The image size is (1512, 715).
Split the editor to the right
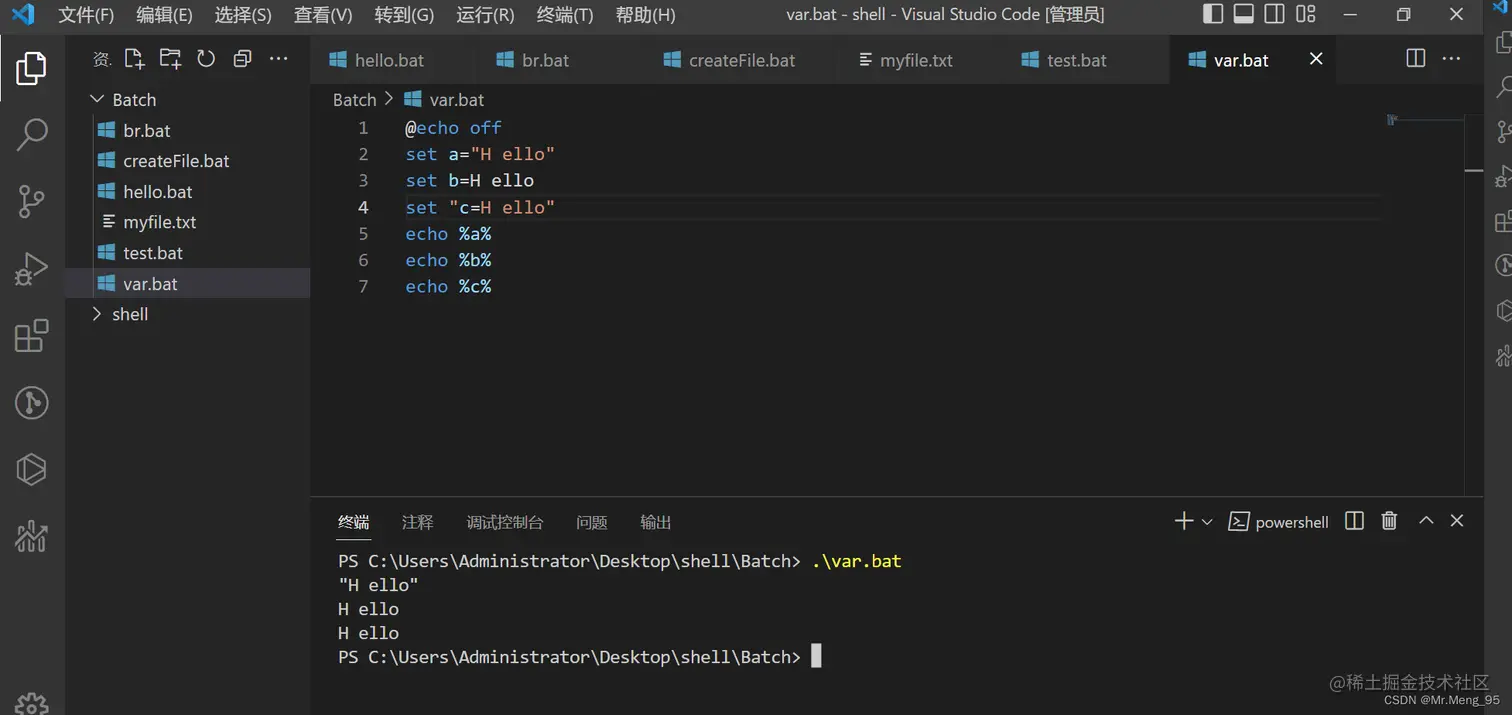tap(1415, 59)
